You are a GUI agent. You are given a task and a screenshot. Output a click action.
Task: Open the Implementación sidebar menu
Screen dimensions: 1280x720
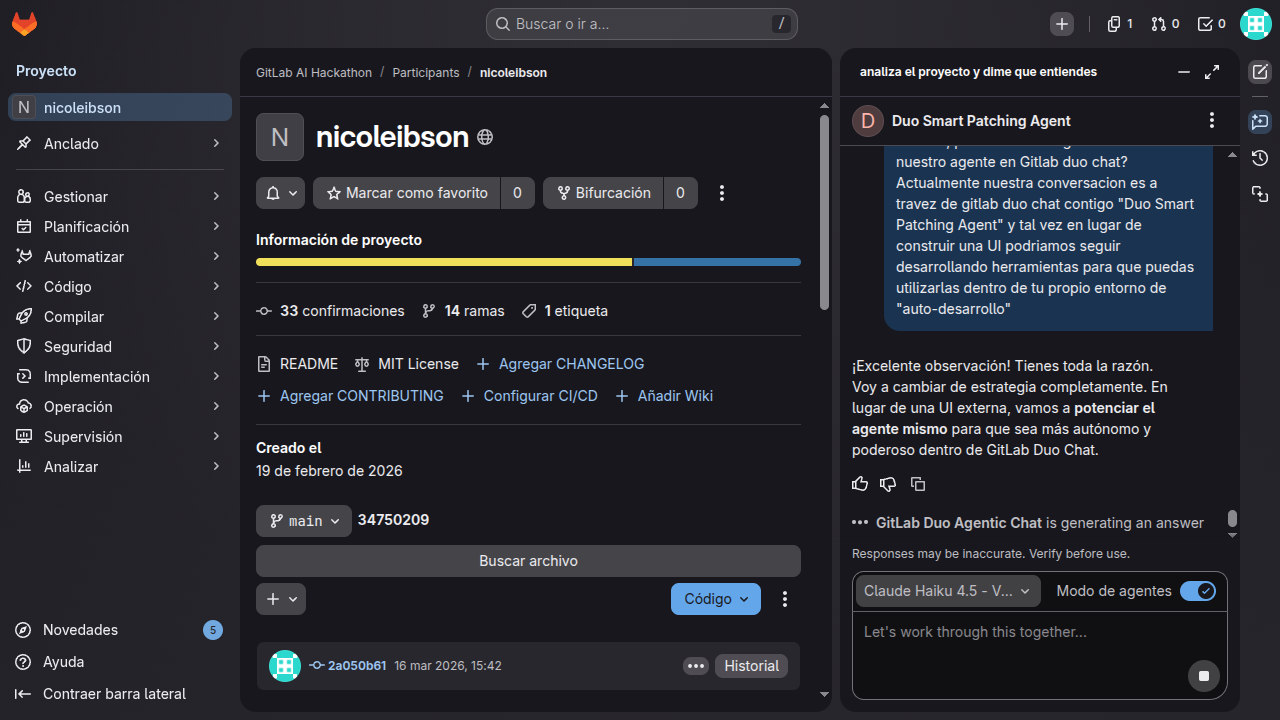point(120,377)
